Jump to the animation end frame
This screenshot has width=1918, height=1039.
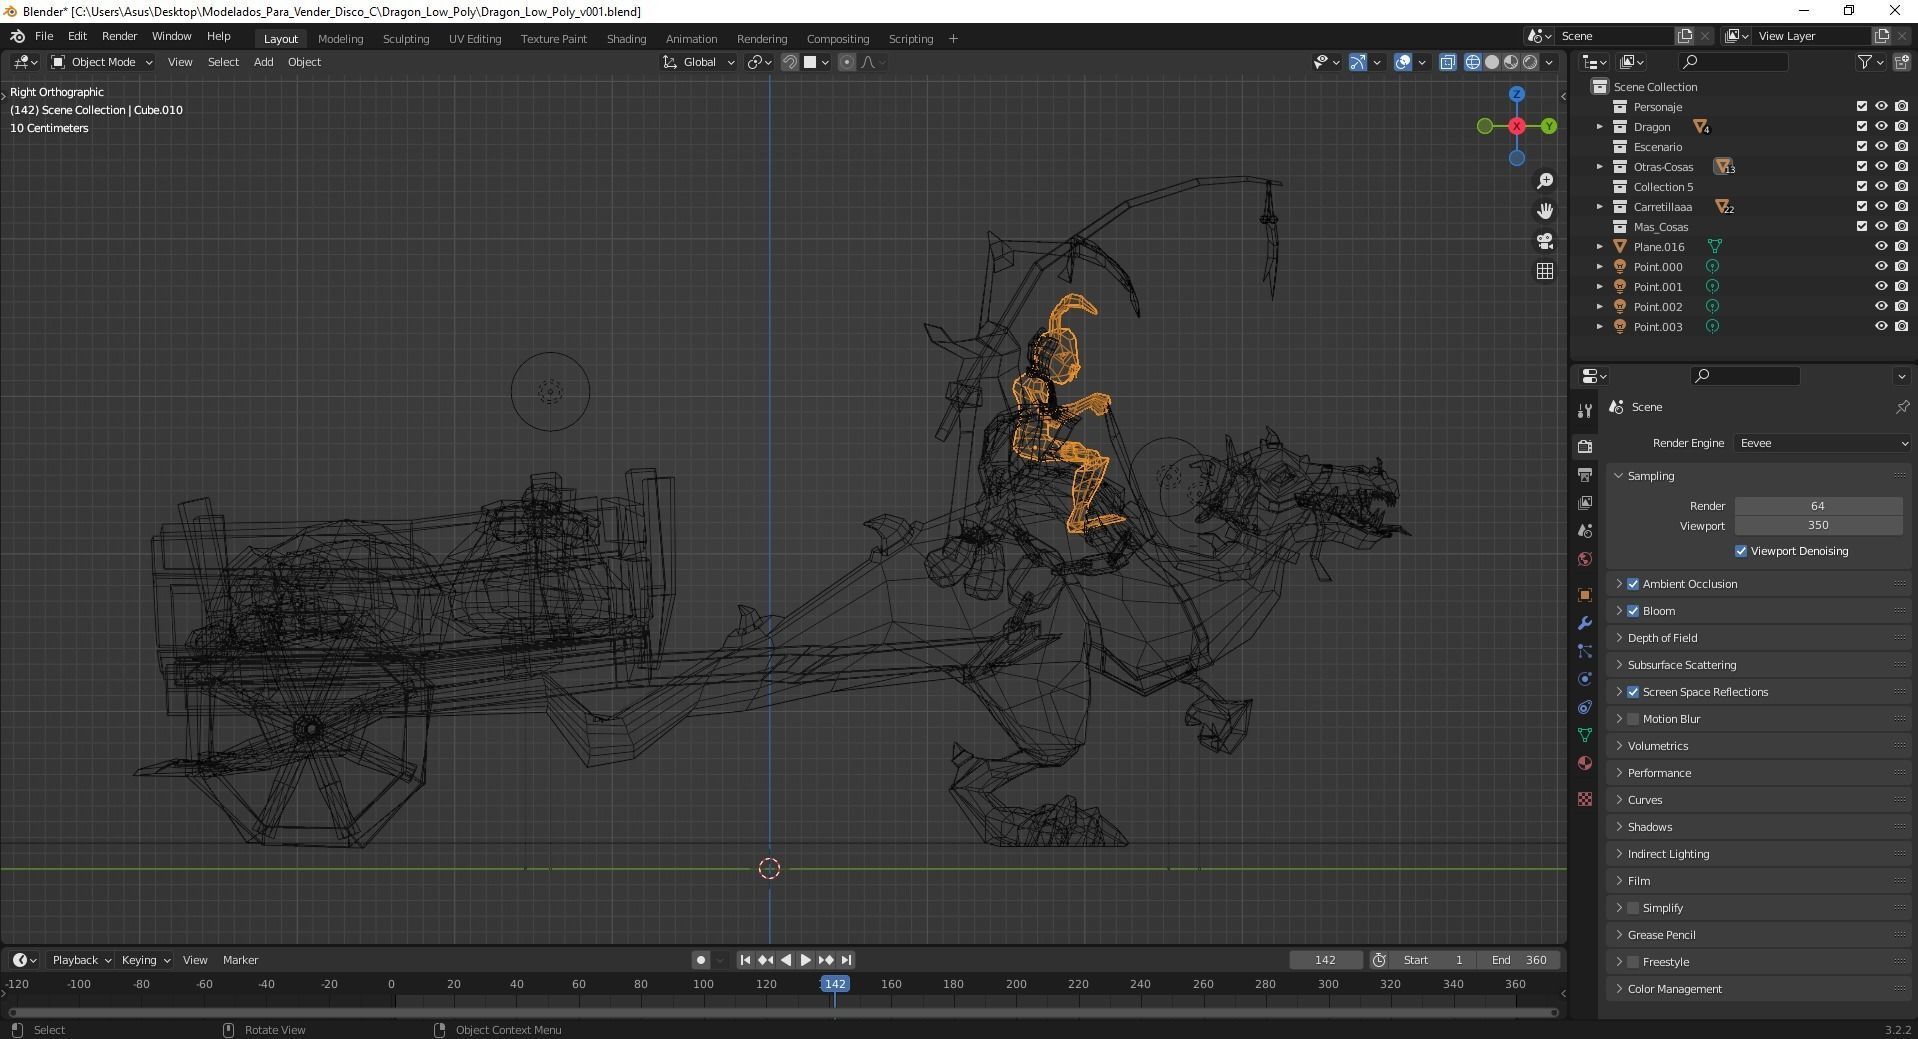[846, 960]
